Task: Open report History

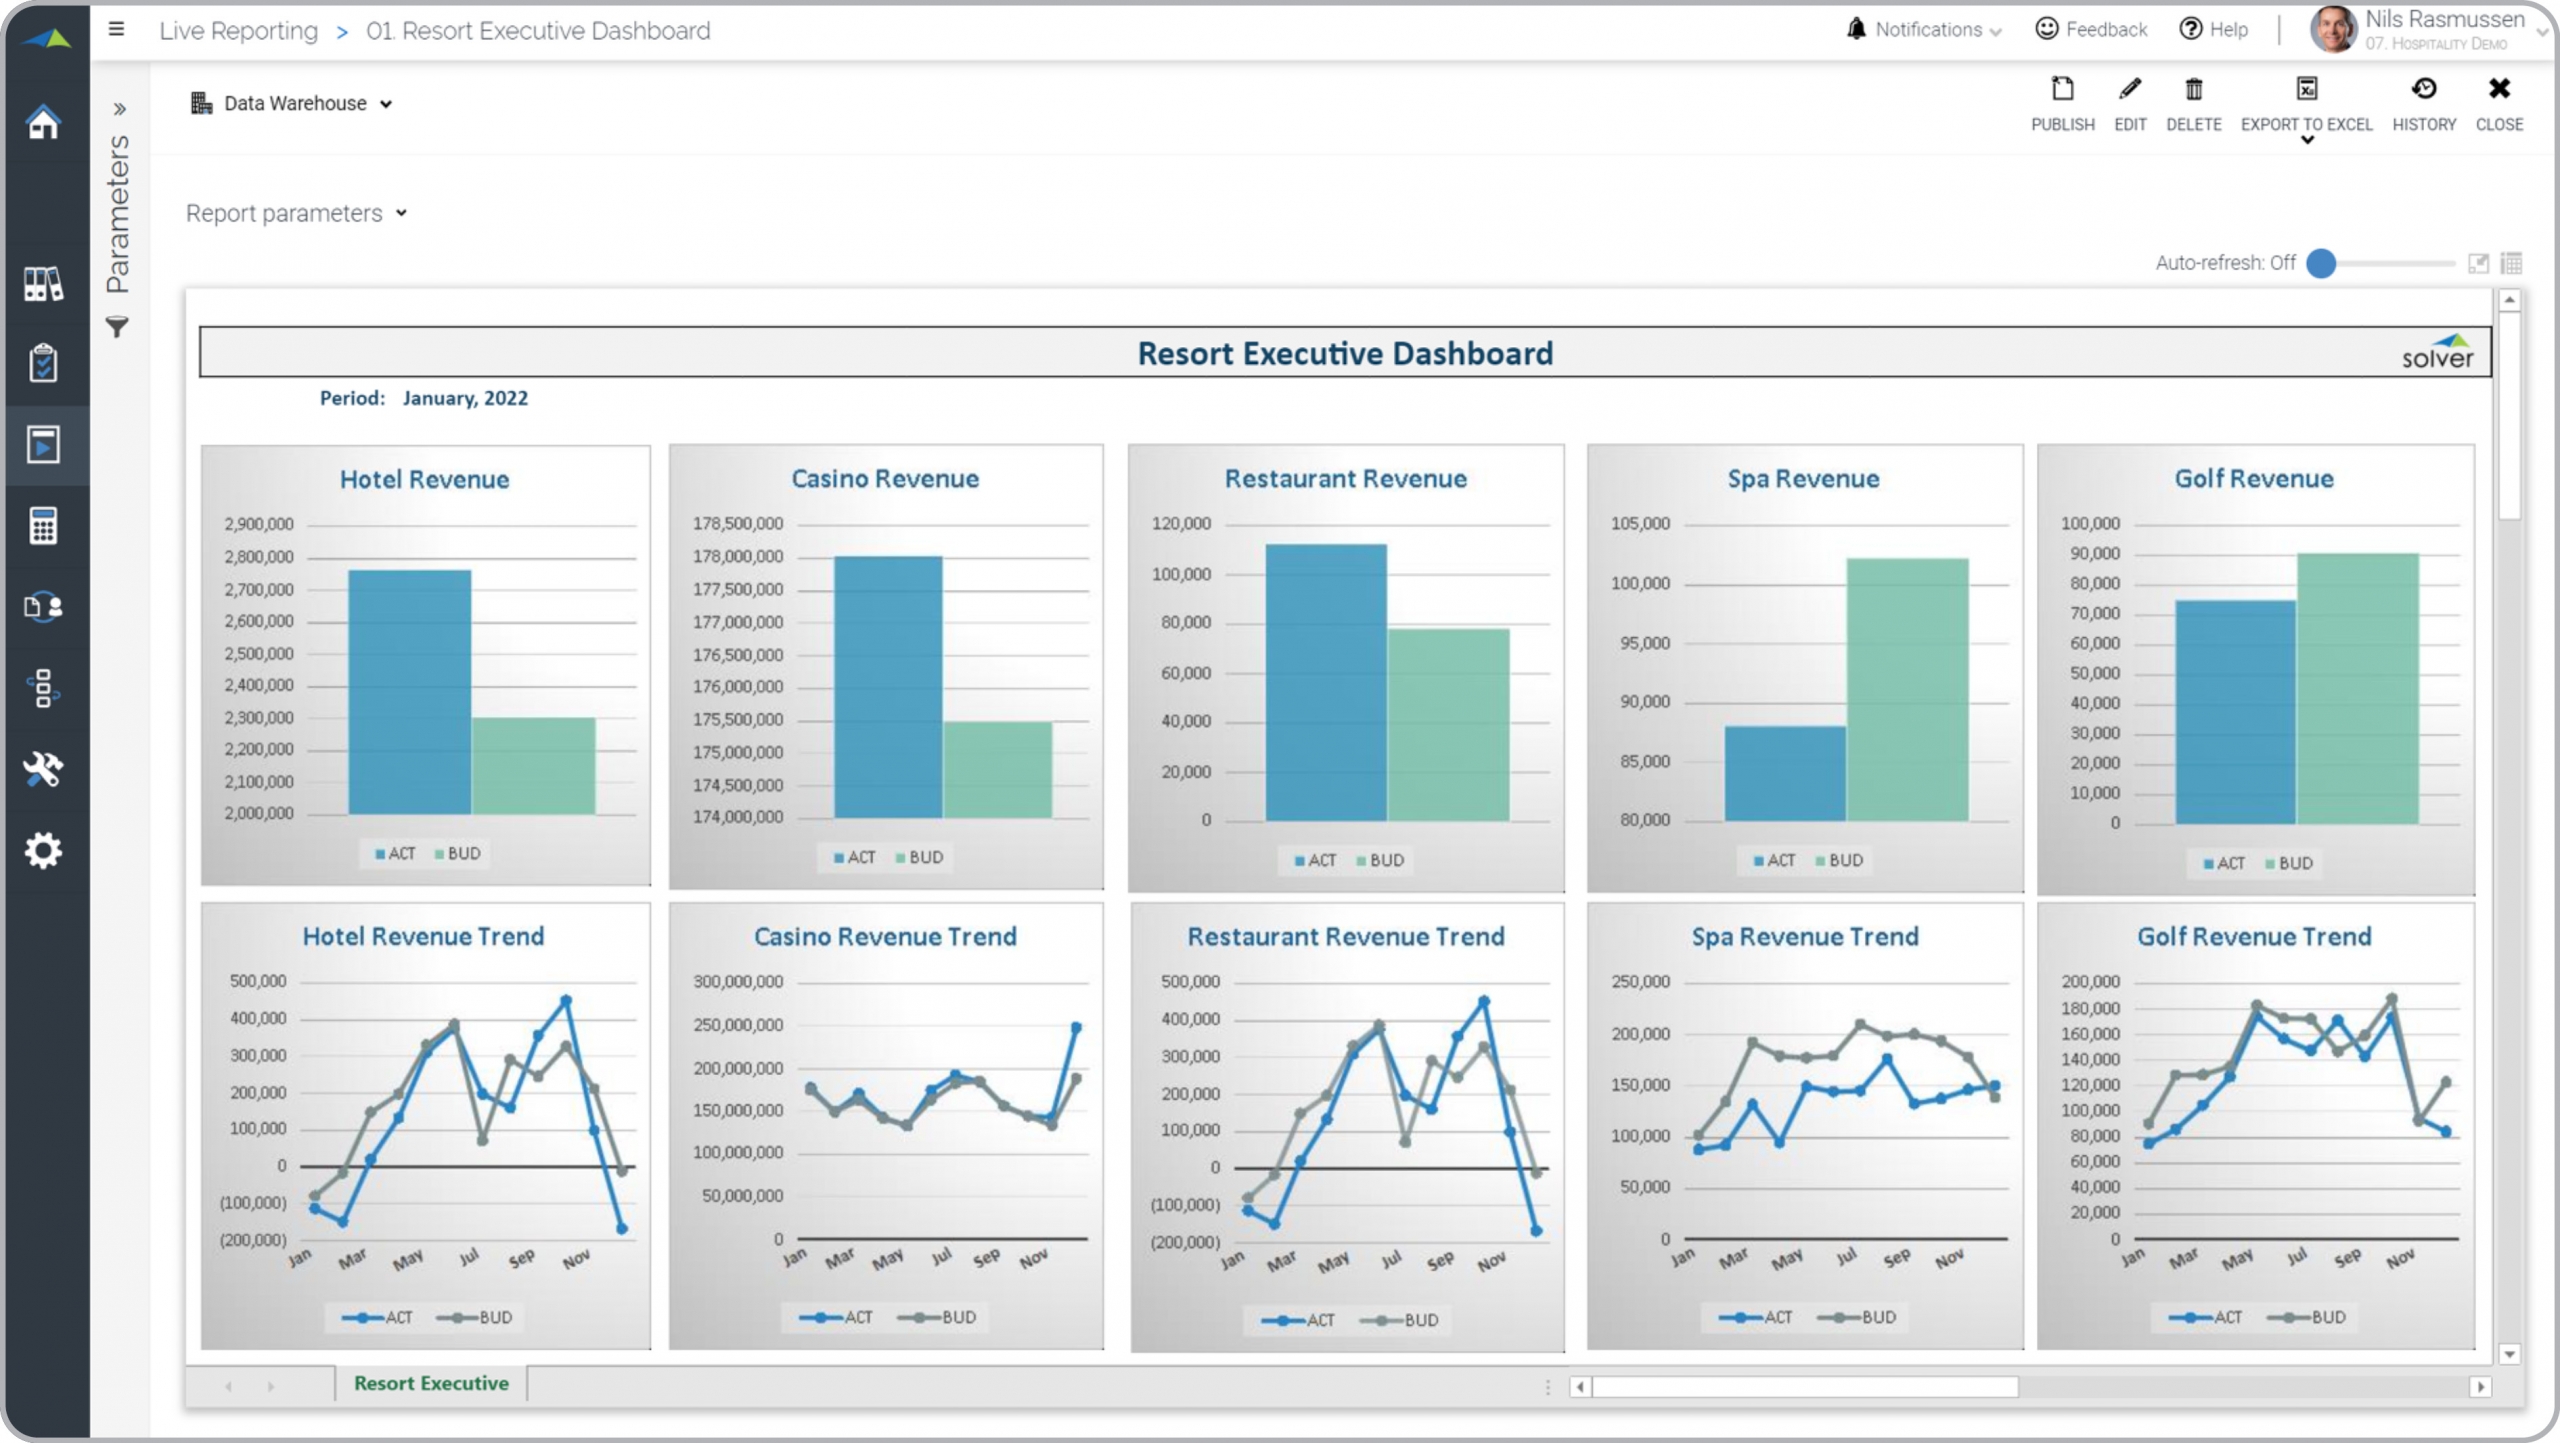Action: tap(2423, 90)
